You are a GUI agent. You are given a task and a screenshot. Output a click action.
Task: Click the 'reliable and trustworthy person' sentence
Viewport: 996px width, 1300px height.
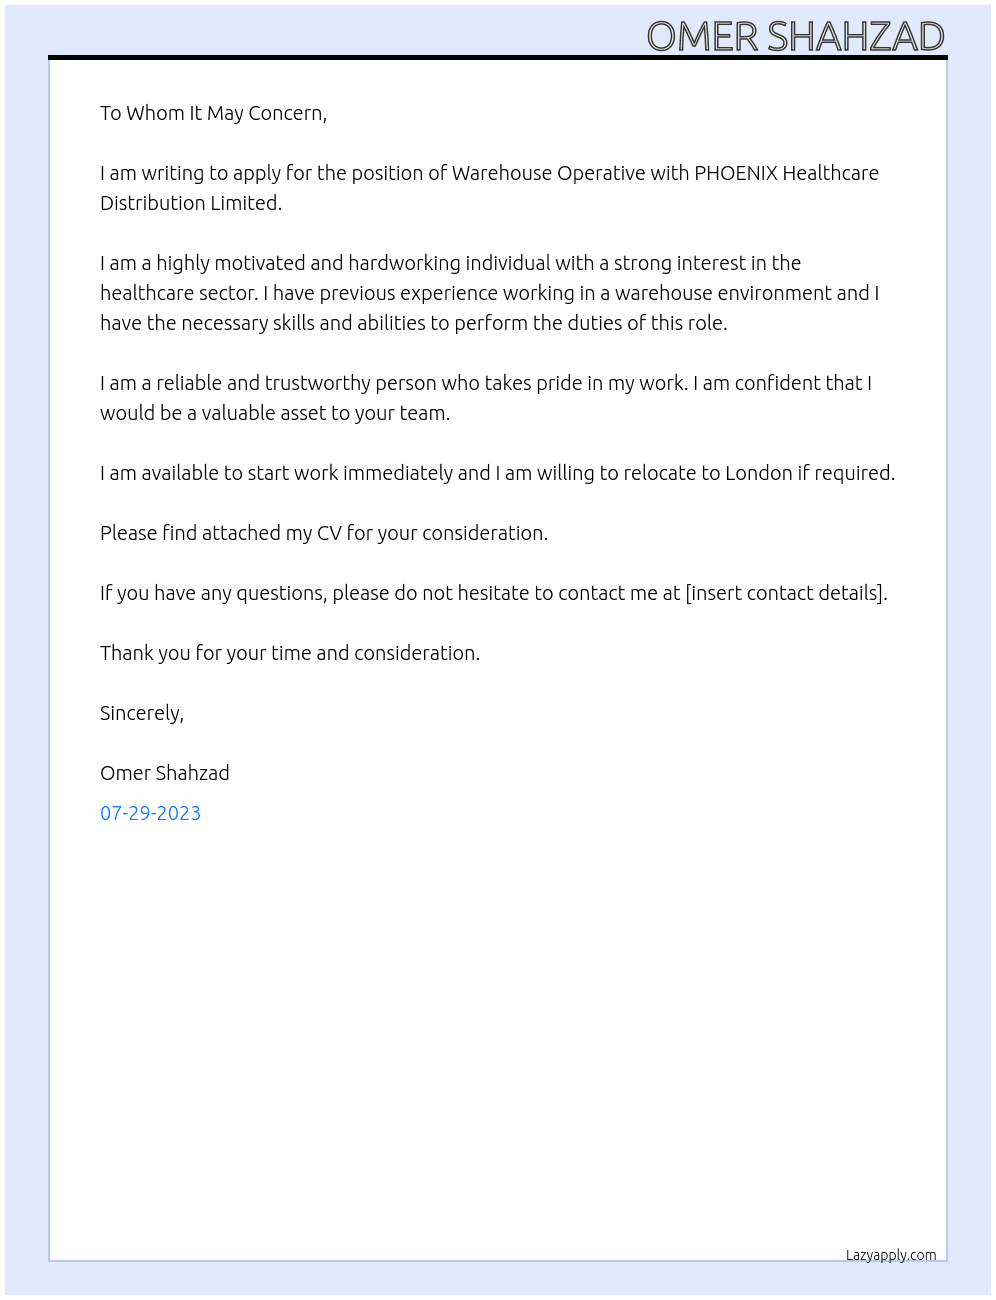pos(485,383)
